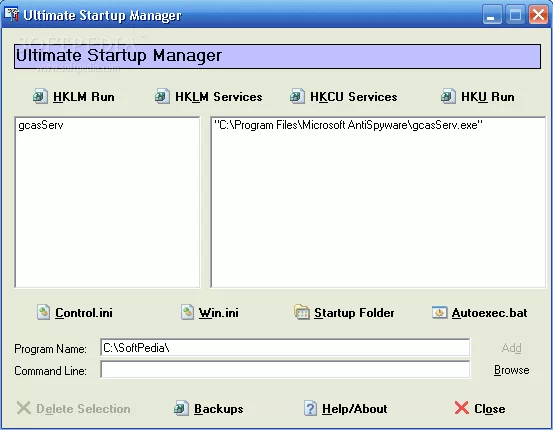Image resolution: width=553 pixels, height=430 pixels.
Task: Select the gcasServ entry in the list
Action: 41,125
